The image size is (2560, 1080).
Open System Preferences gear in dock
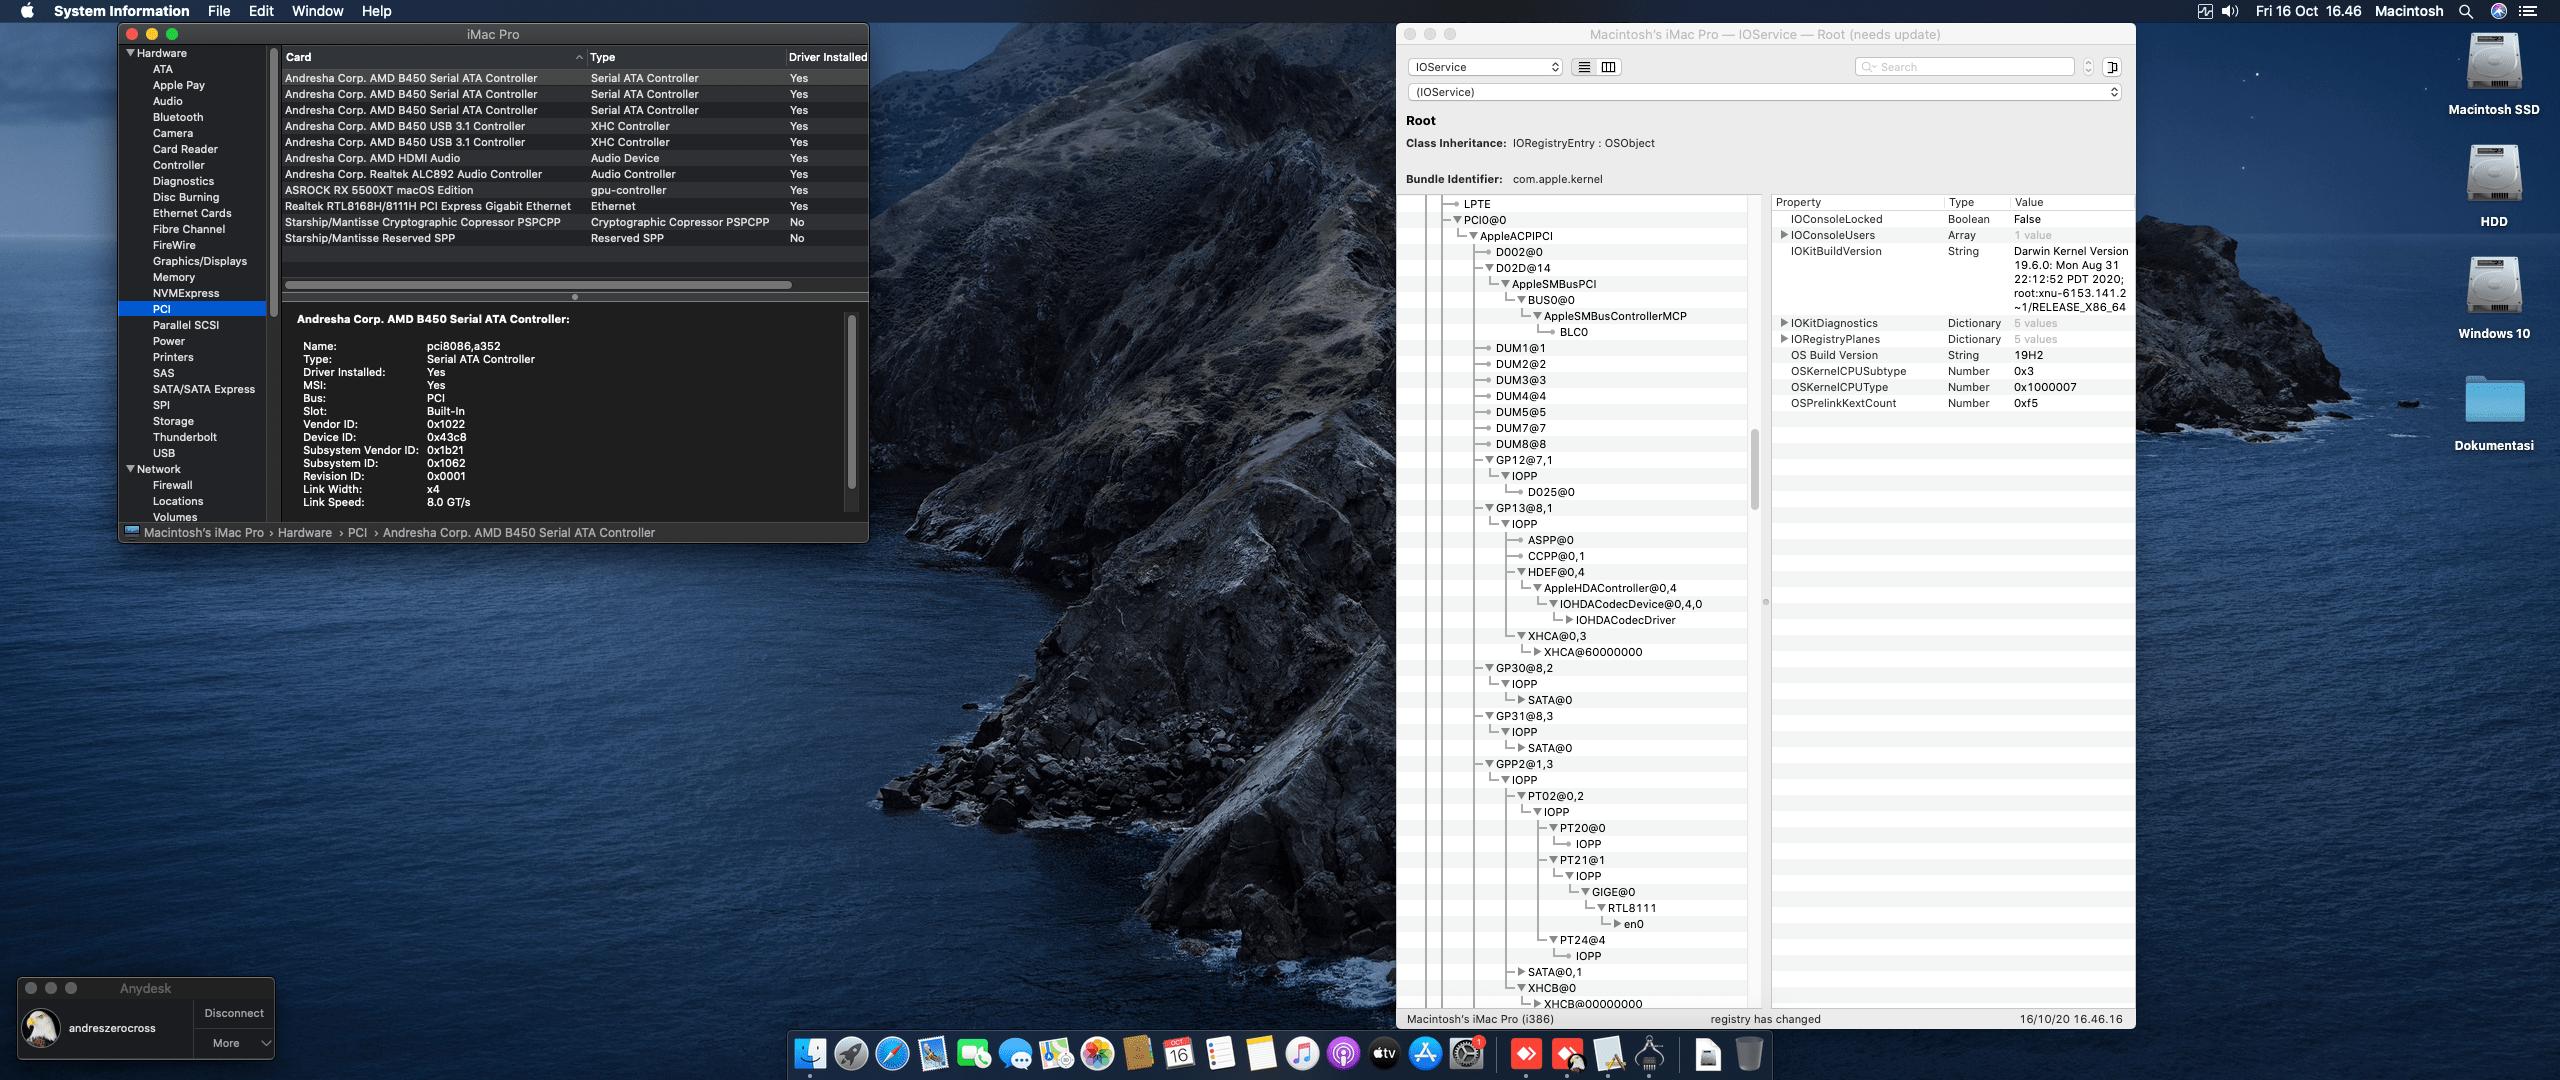1466,1054
